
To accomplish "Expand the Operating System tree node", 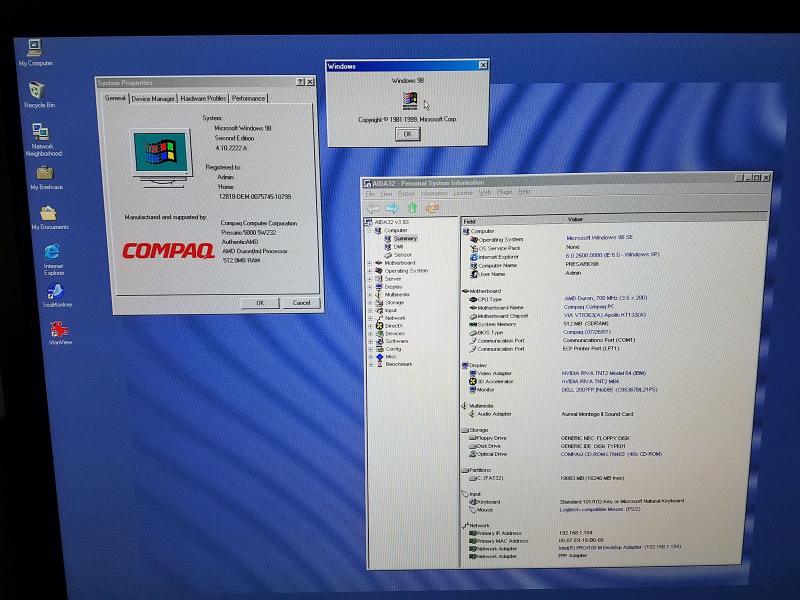I will (369, 271).
